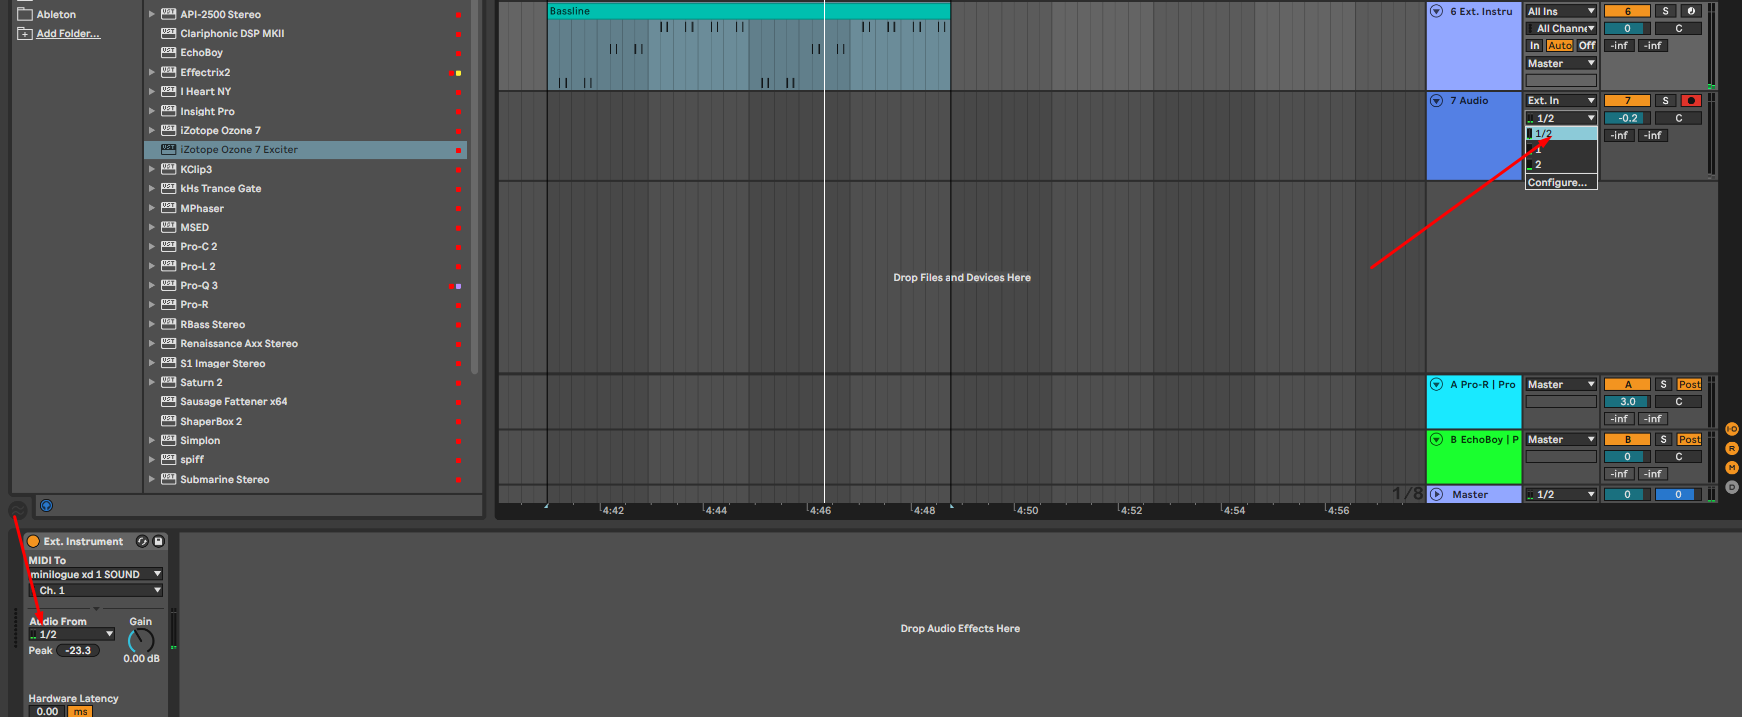Screen dimensions: 1742x717
Task: Expand the API-2500 Stereo plugin entry
Action: [152, 15]
